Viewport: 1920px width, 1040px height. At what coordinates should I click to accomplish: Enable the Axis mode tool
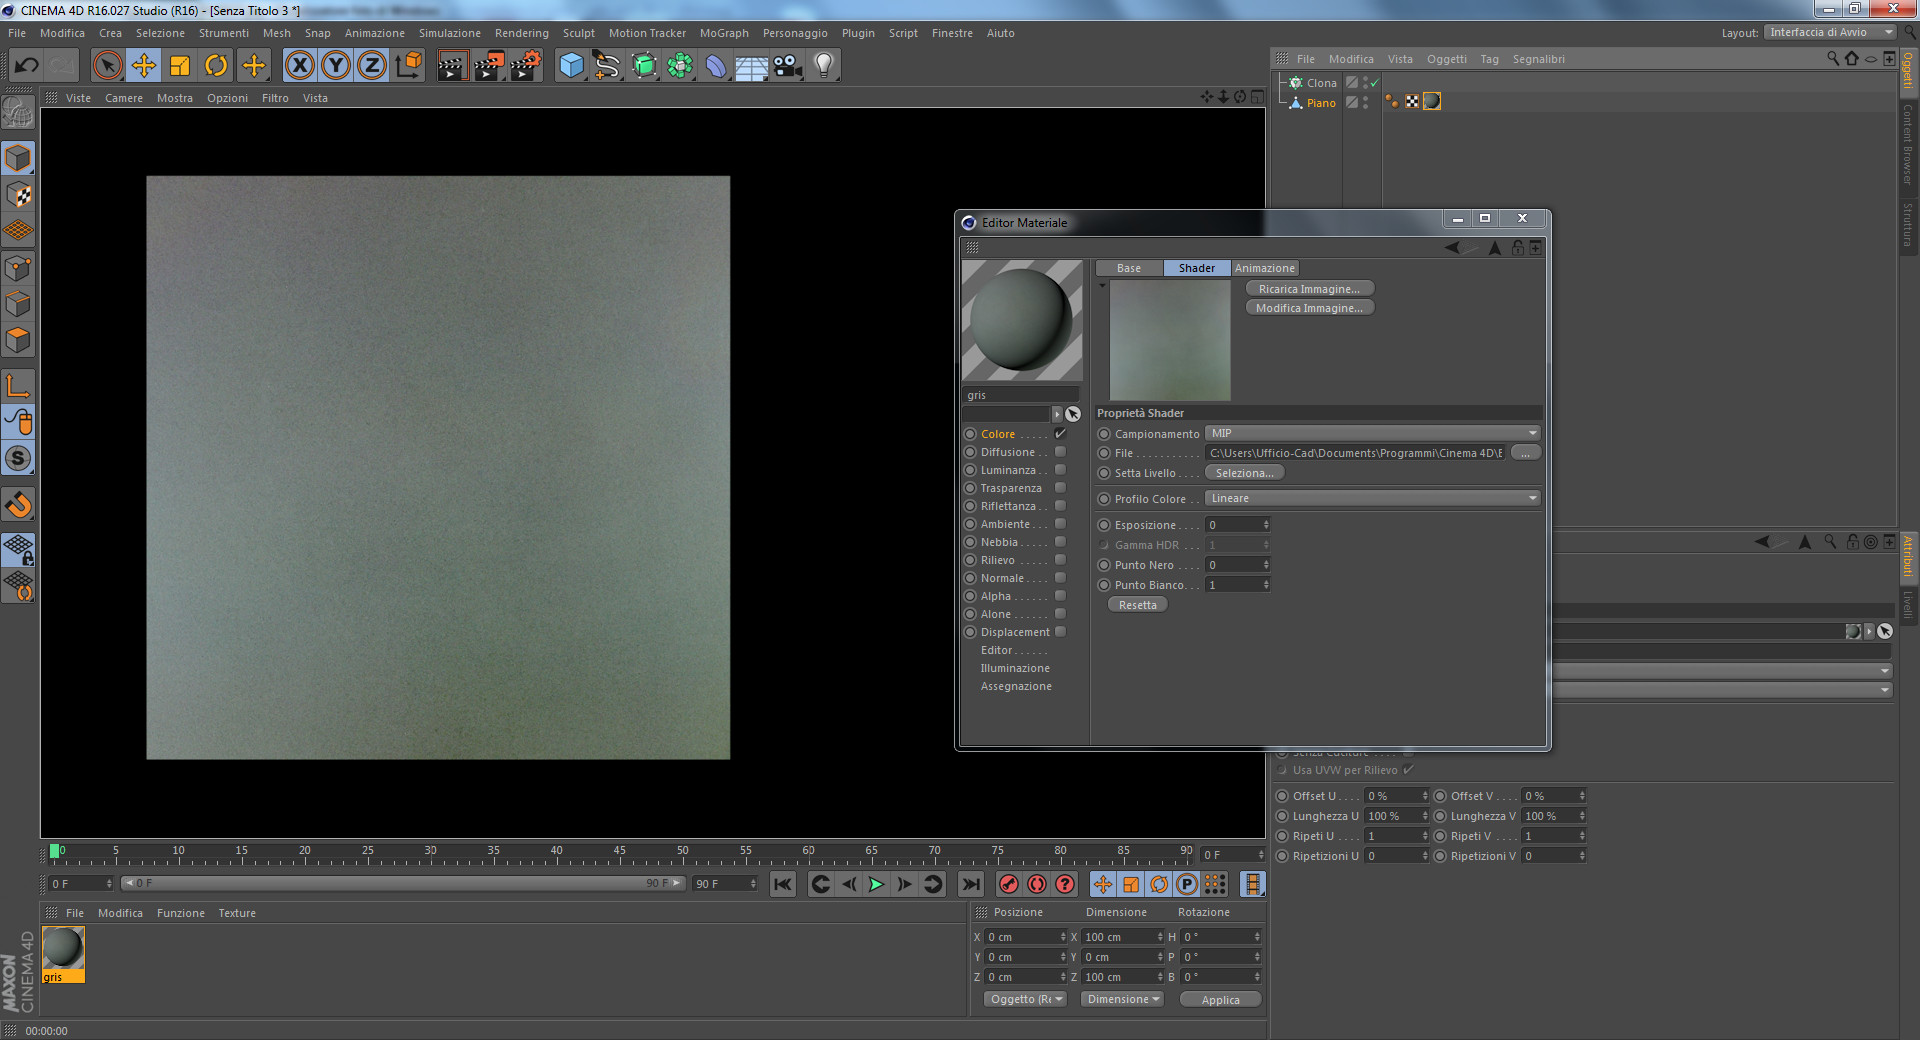[x=18, y=386]
